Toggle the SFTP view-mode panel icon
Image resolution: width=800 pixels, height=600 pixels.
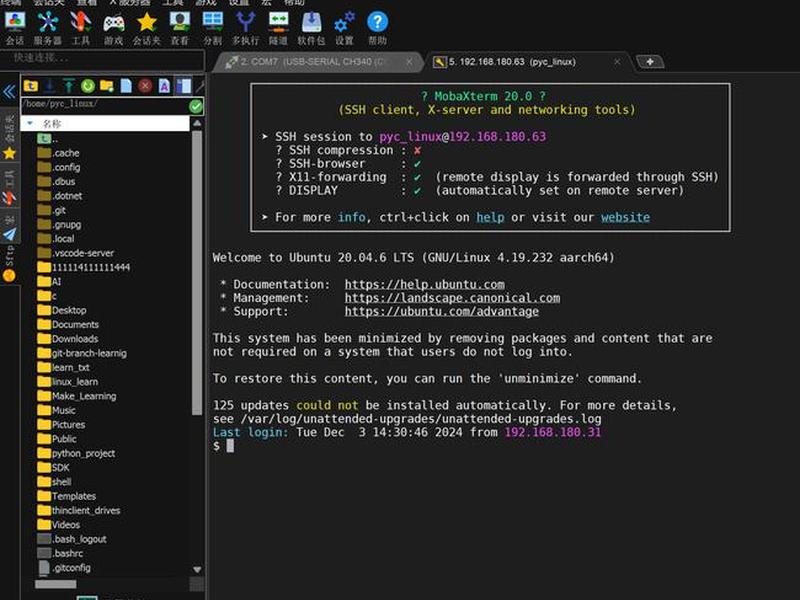click(x=184, y=86)
